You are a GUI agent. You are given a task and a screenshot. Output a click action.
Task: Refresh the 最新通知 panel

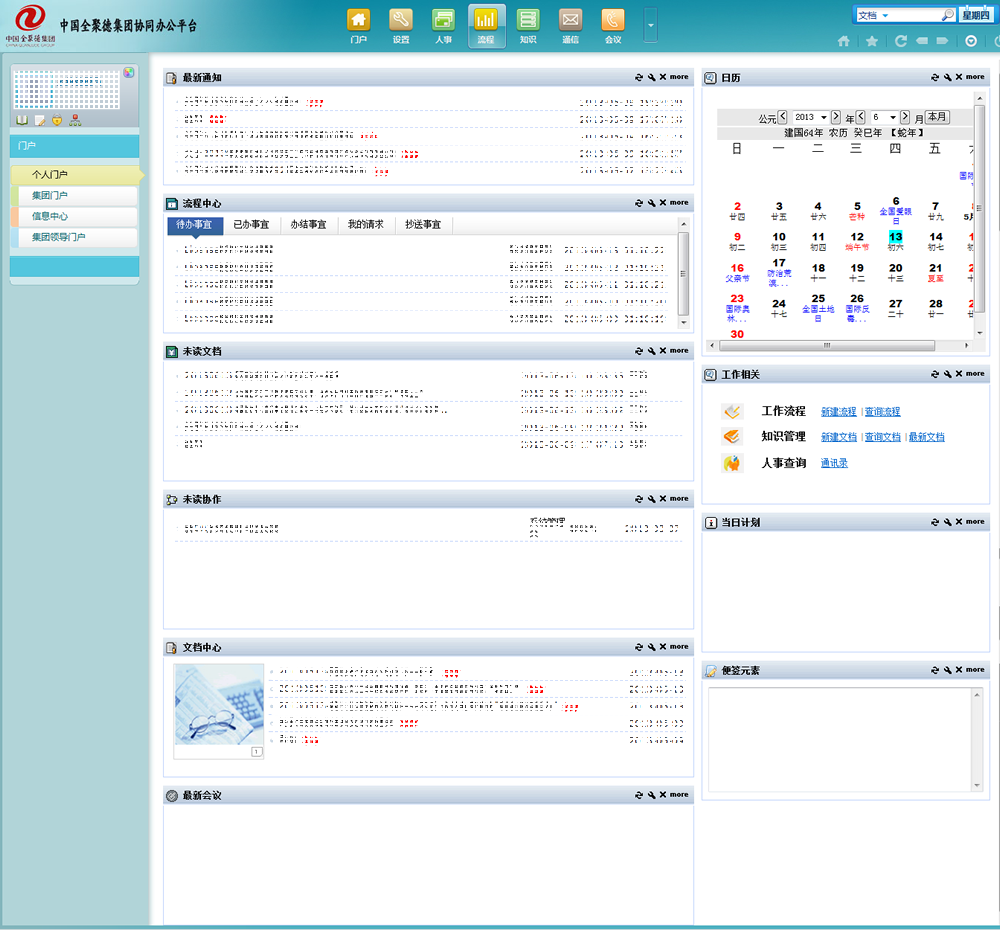pos(638,77)
